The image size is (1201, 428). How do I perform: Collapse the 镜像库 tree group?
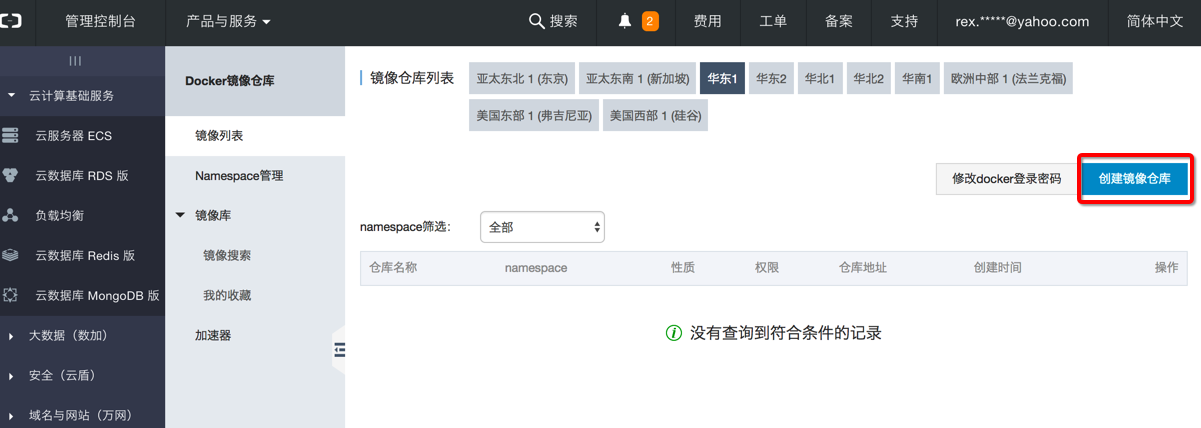[x=180, y=215]
